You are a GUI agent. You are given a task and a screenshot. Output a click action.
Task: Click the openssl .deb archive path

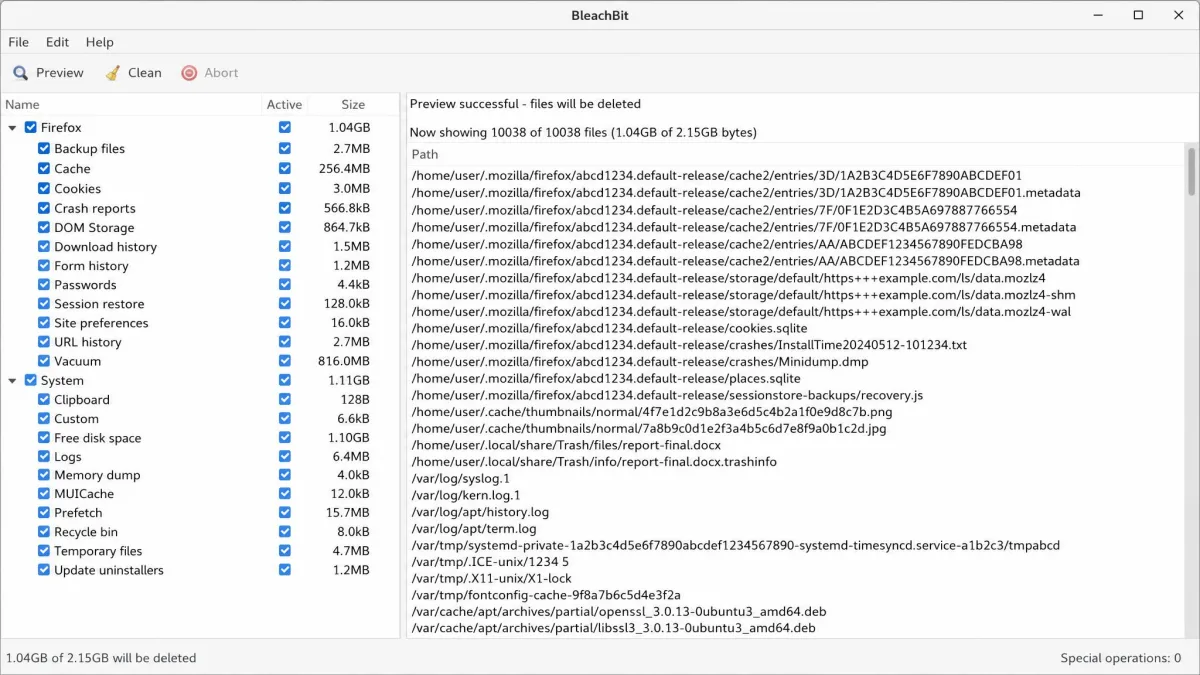pyautogui.click(x=619, y=612)
